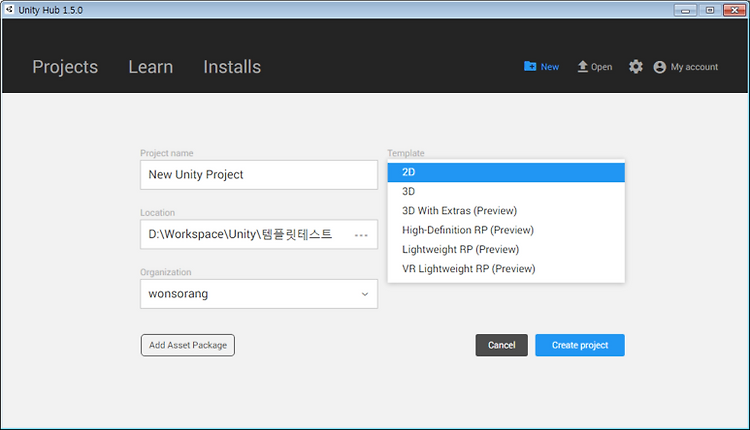Click the Create project button
This screenshot has width=750, height=430.
[580, 345]
